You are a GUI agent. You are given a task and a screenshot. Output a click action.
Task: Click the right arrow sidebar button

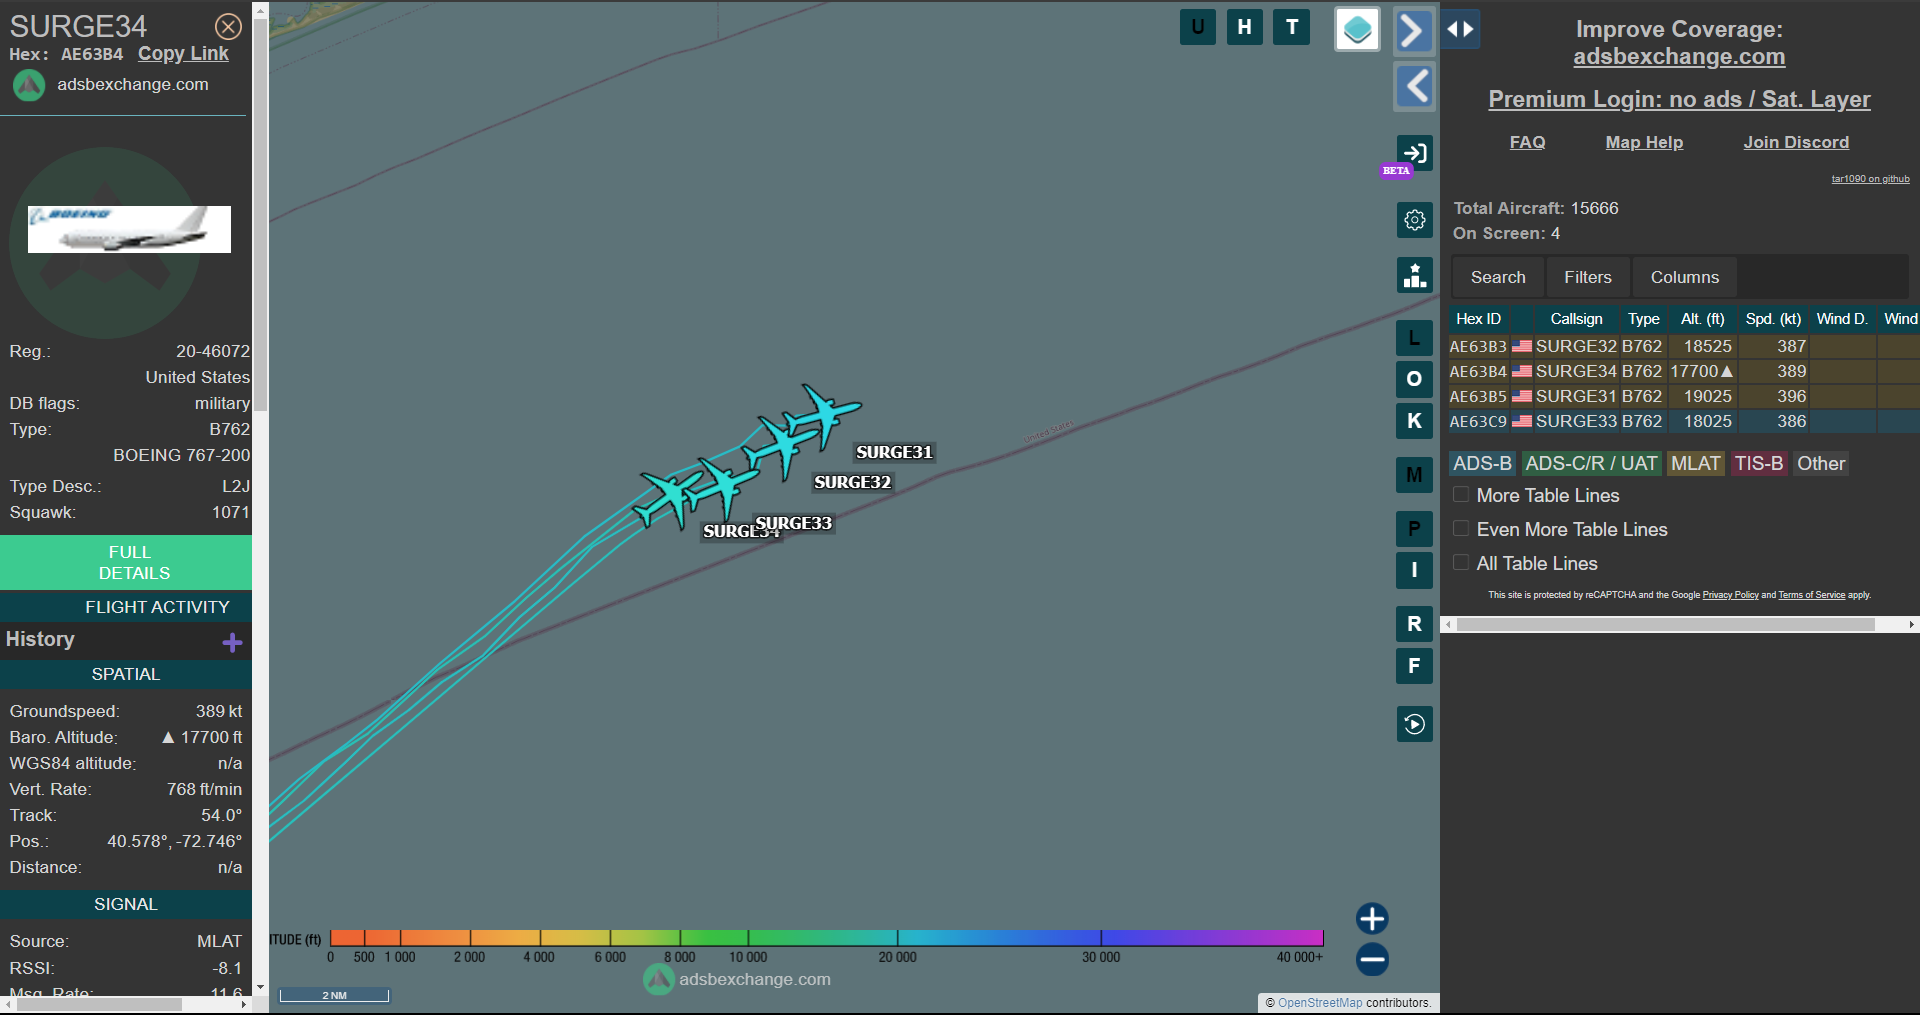1414,31
